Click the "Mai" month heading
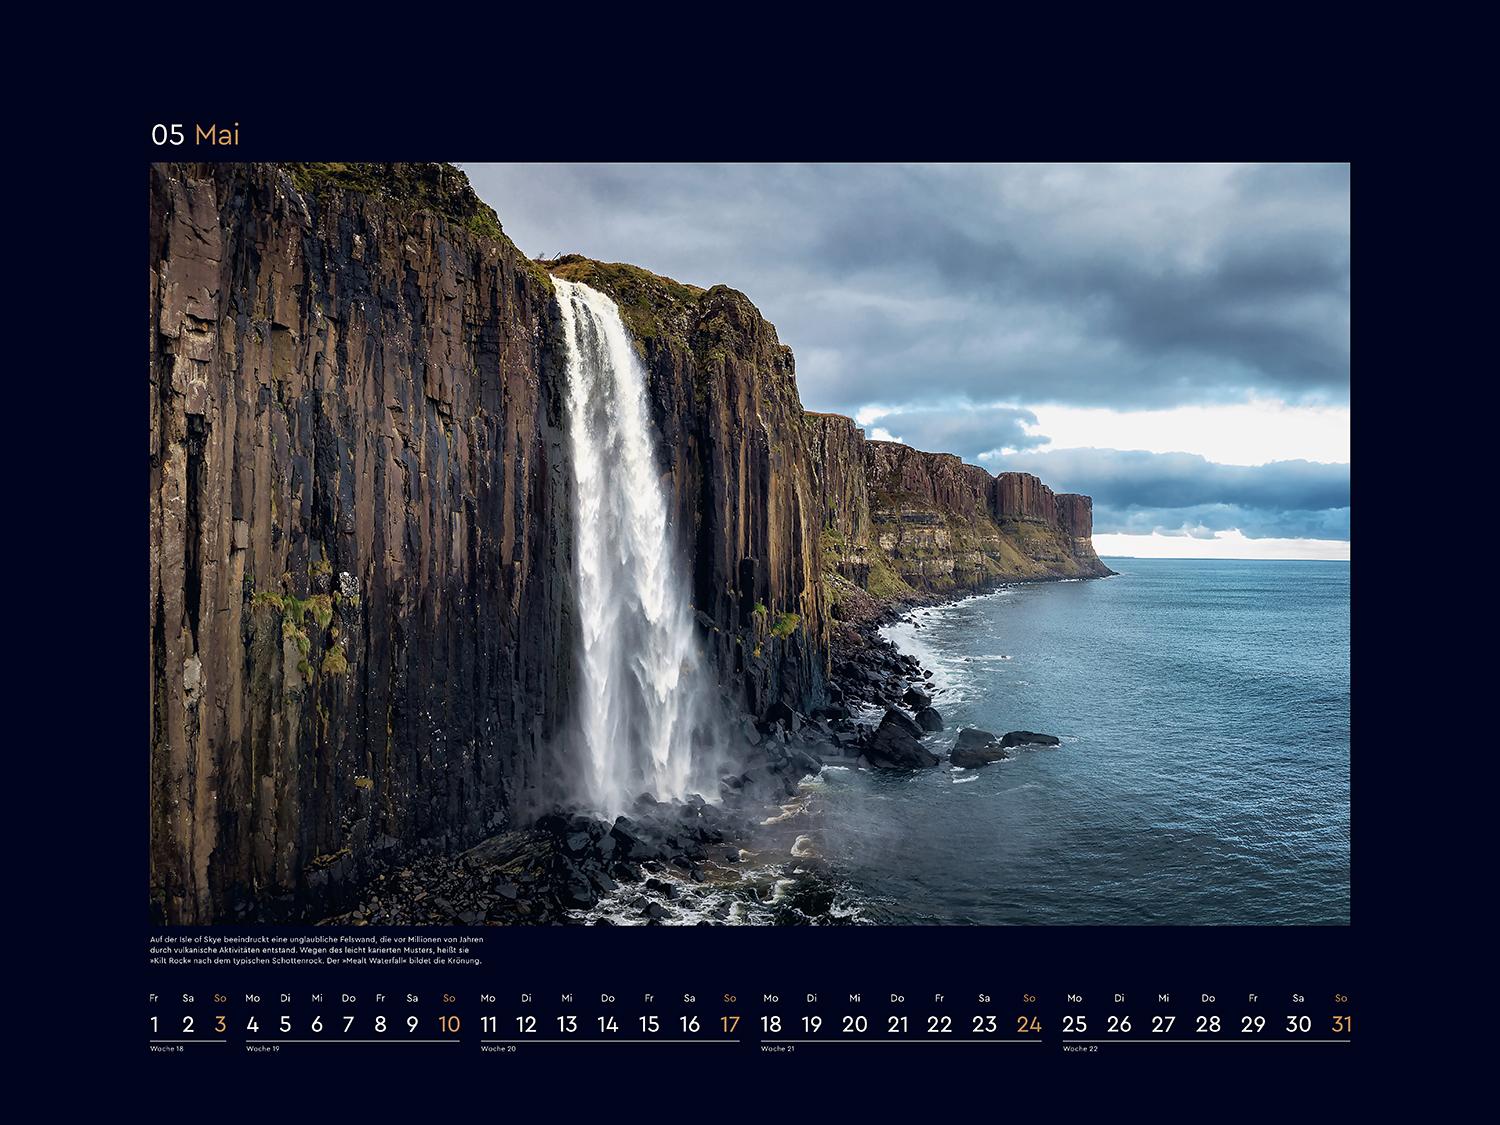 point(217,135)
